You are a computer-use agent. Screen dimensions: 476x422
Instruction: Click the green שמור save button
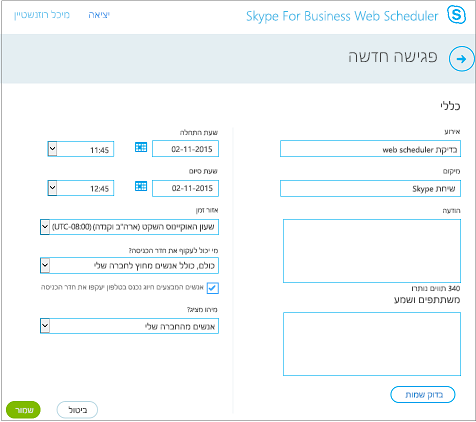point(23,410)
